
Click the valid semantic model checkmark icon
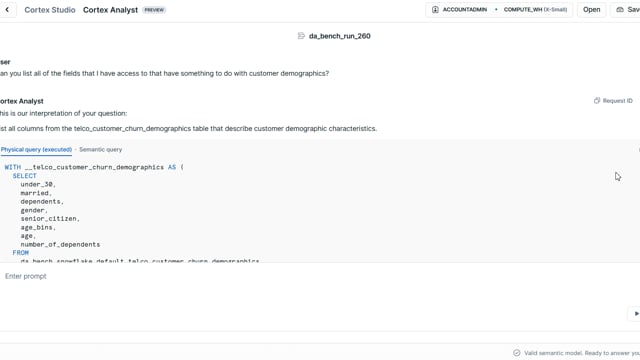[x=517, y=353]
